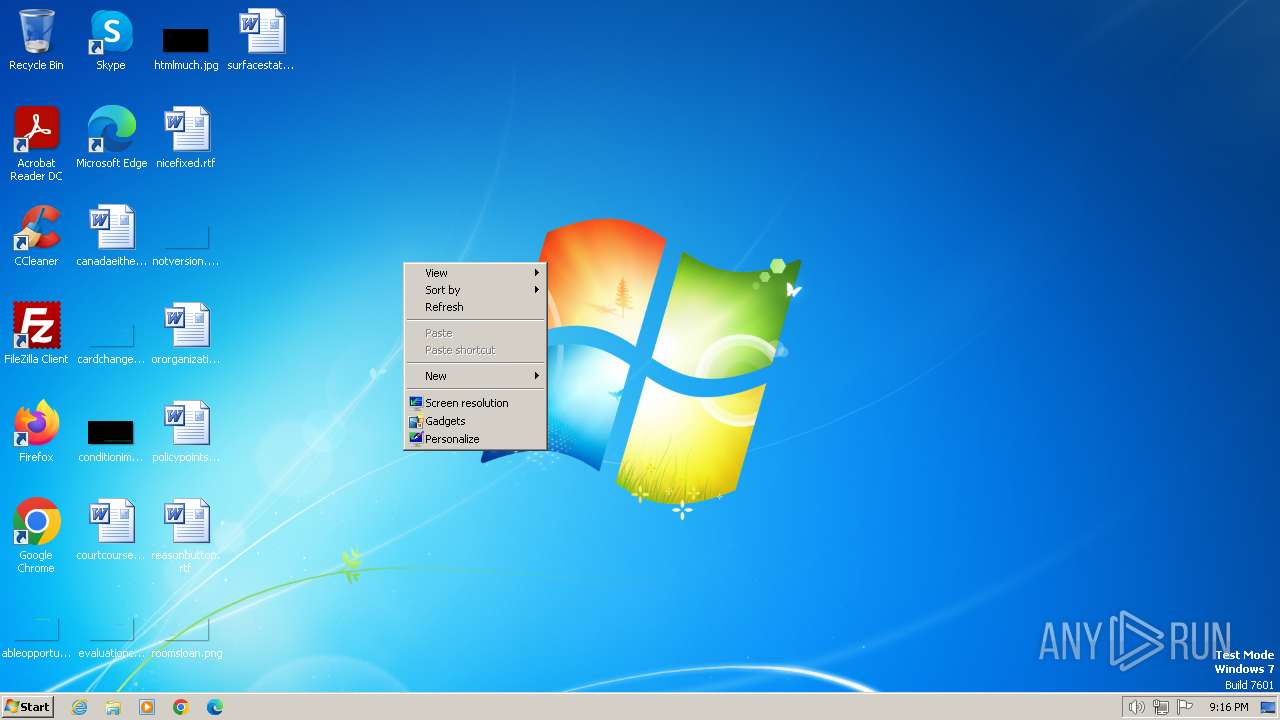Open Screen resolution from context menu

tap(475, 403)
